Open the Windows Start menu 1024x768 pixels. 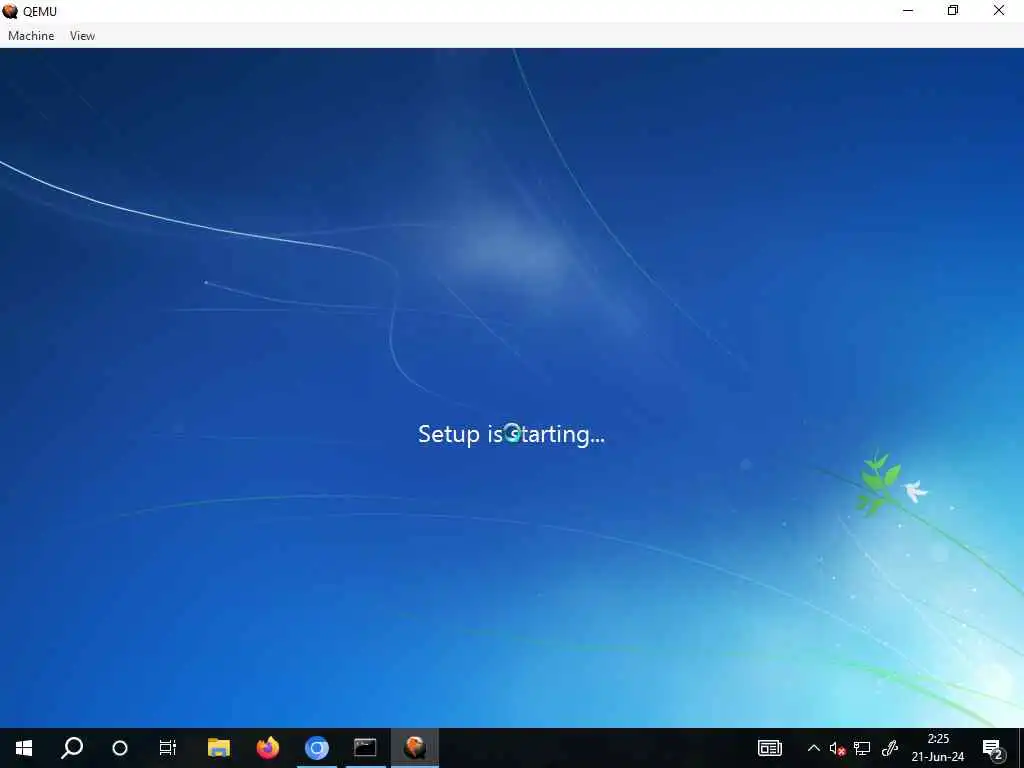coord(24,748)
